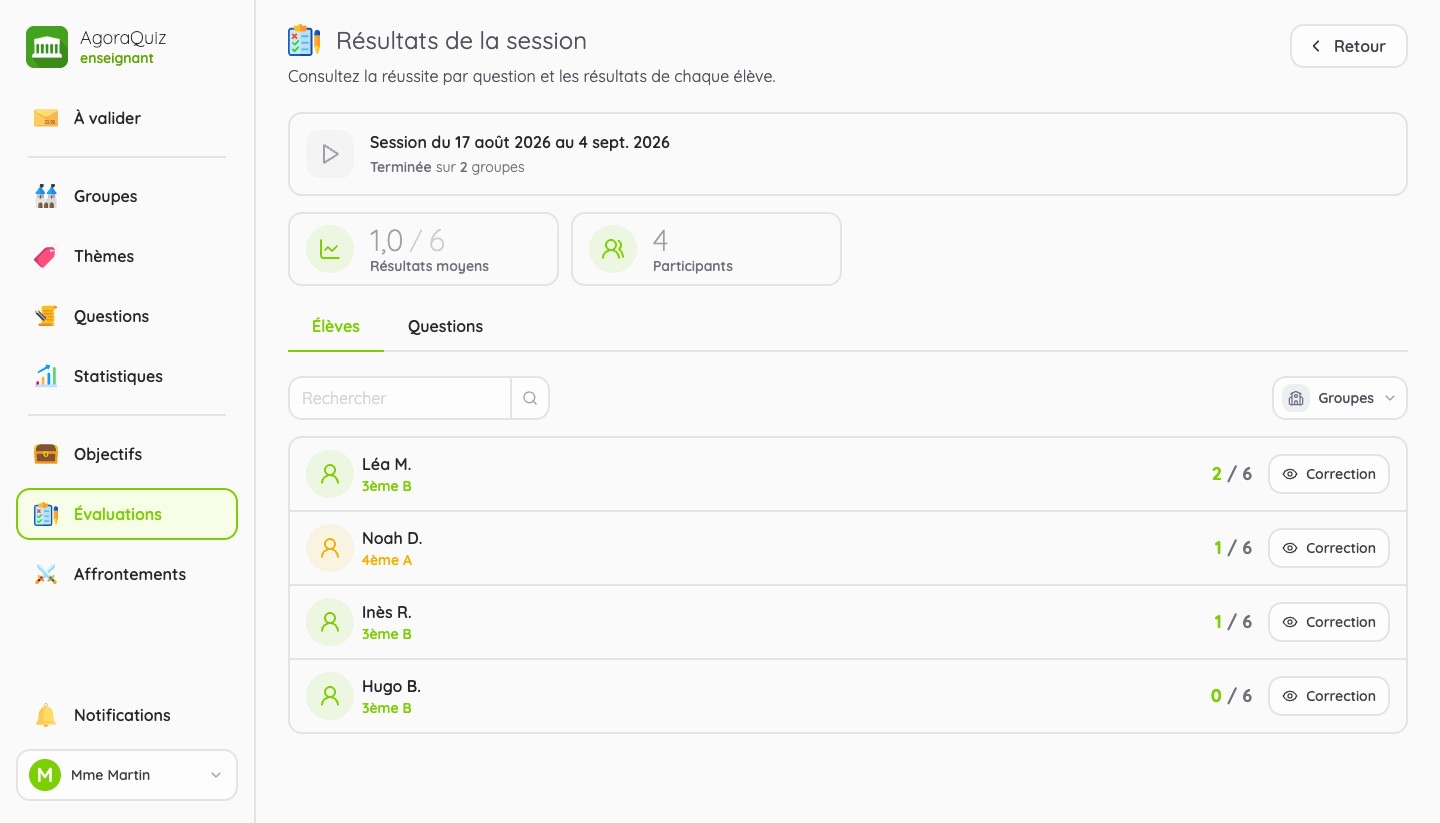
Task: Open the Groupes filter dropdown
Action: 1340,398
